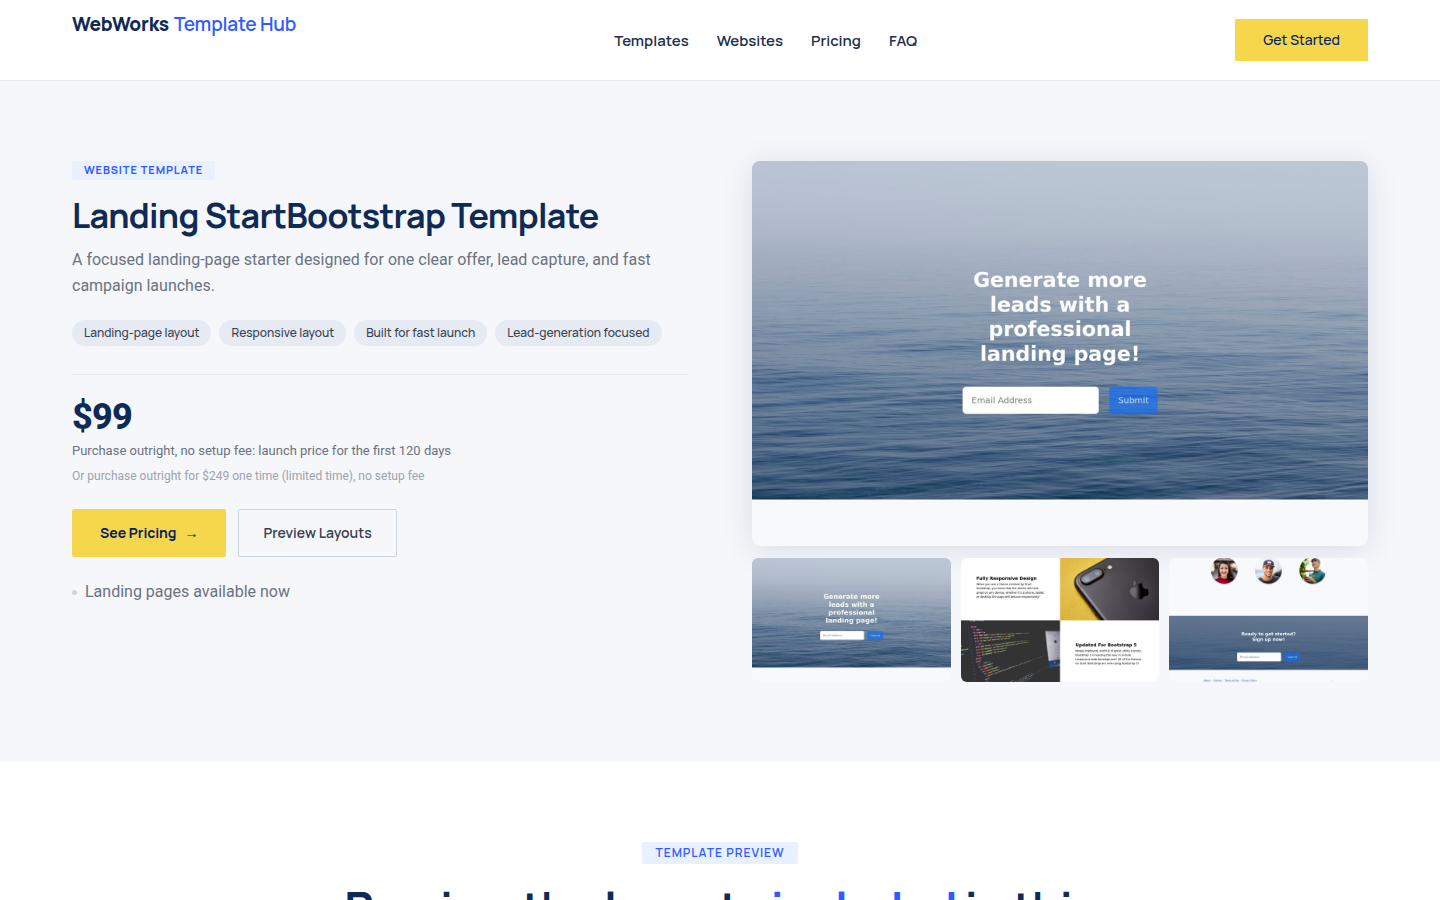This screenshot has width=1440, height=900.
Task: Click the large template preview image
Action: point(1060,353)
